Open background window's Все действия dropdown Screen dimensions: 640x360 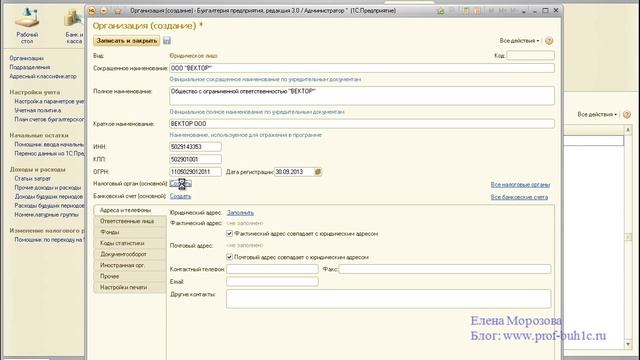coord(597,114)
